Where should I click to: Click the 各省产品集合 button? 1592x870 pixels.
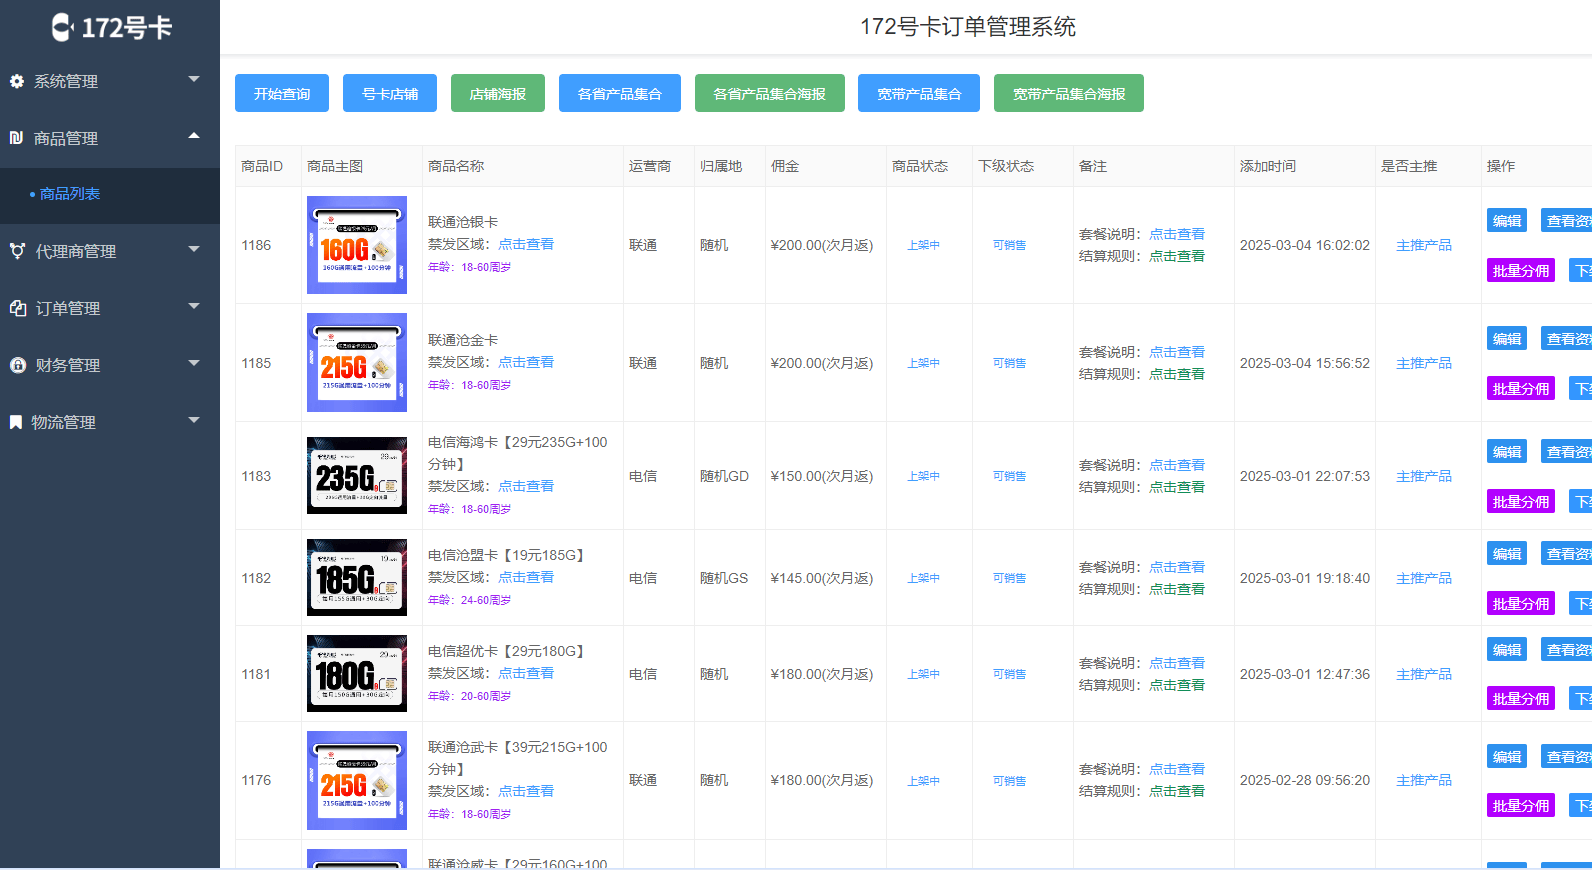pos(620,93)
